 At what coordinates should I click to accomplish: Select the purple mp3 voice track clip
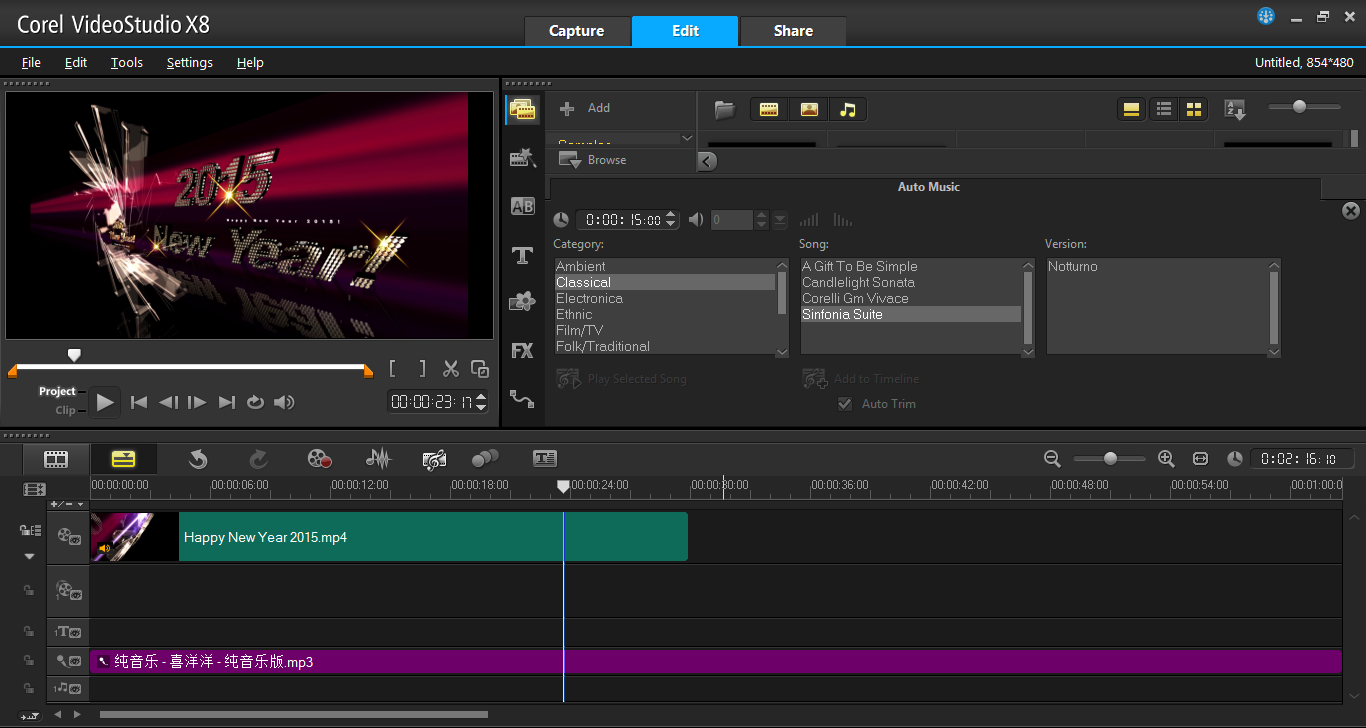[x=716, y=662]
